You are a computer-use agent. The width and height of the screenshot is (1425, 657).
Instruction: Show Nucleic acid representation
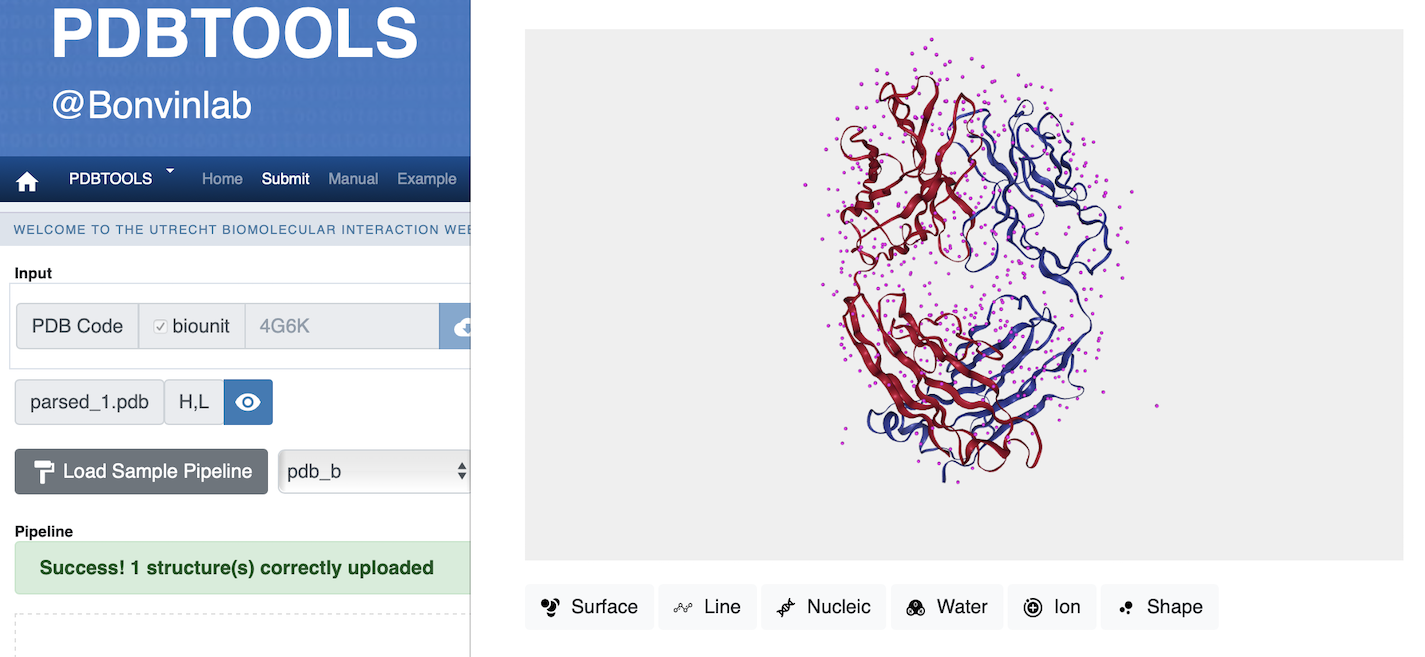click(x=824, y=607)
